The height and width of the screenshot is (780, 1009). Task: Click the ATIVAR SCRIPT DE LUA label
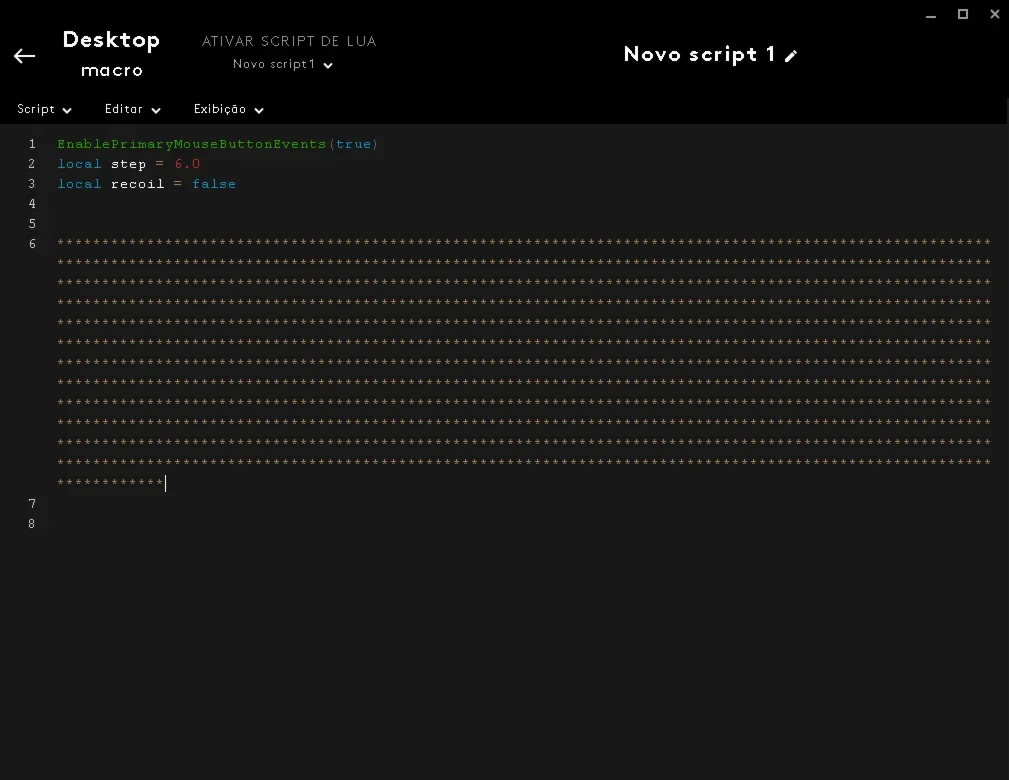(289, 41)
